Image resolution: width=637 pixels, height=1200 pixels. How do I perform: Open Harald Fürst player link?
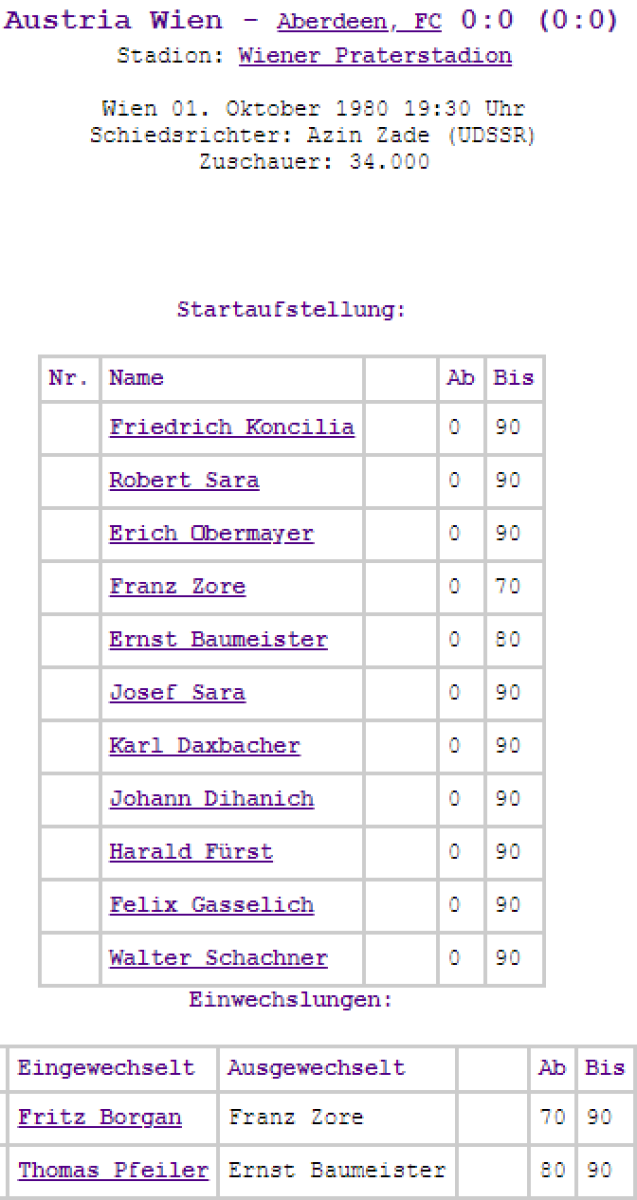click(190, 852)
